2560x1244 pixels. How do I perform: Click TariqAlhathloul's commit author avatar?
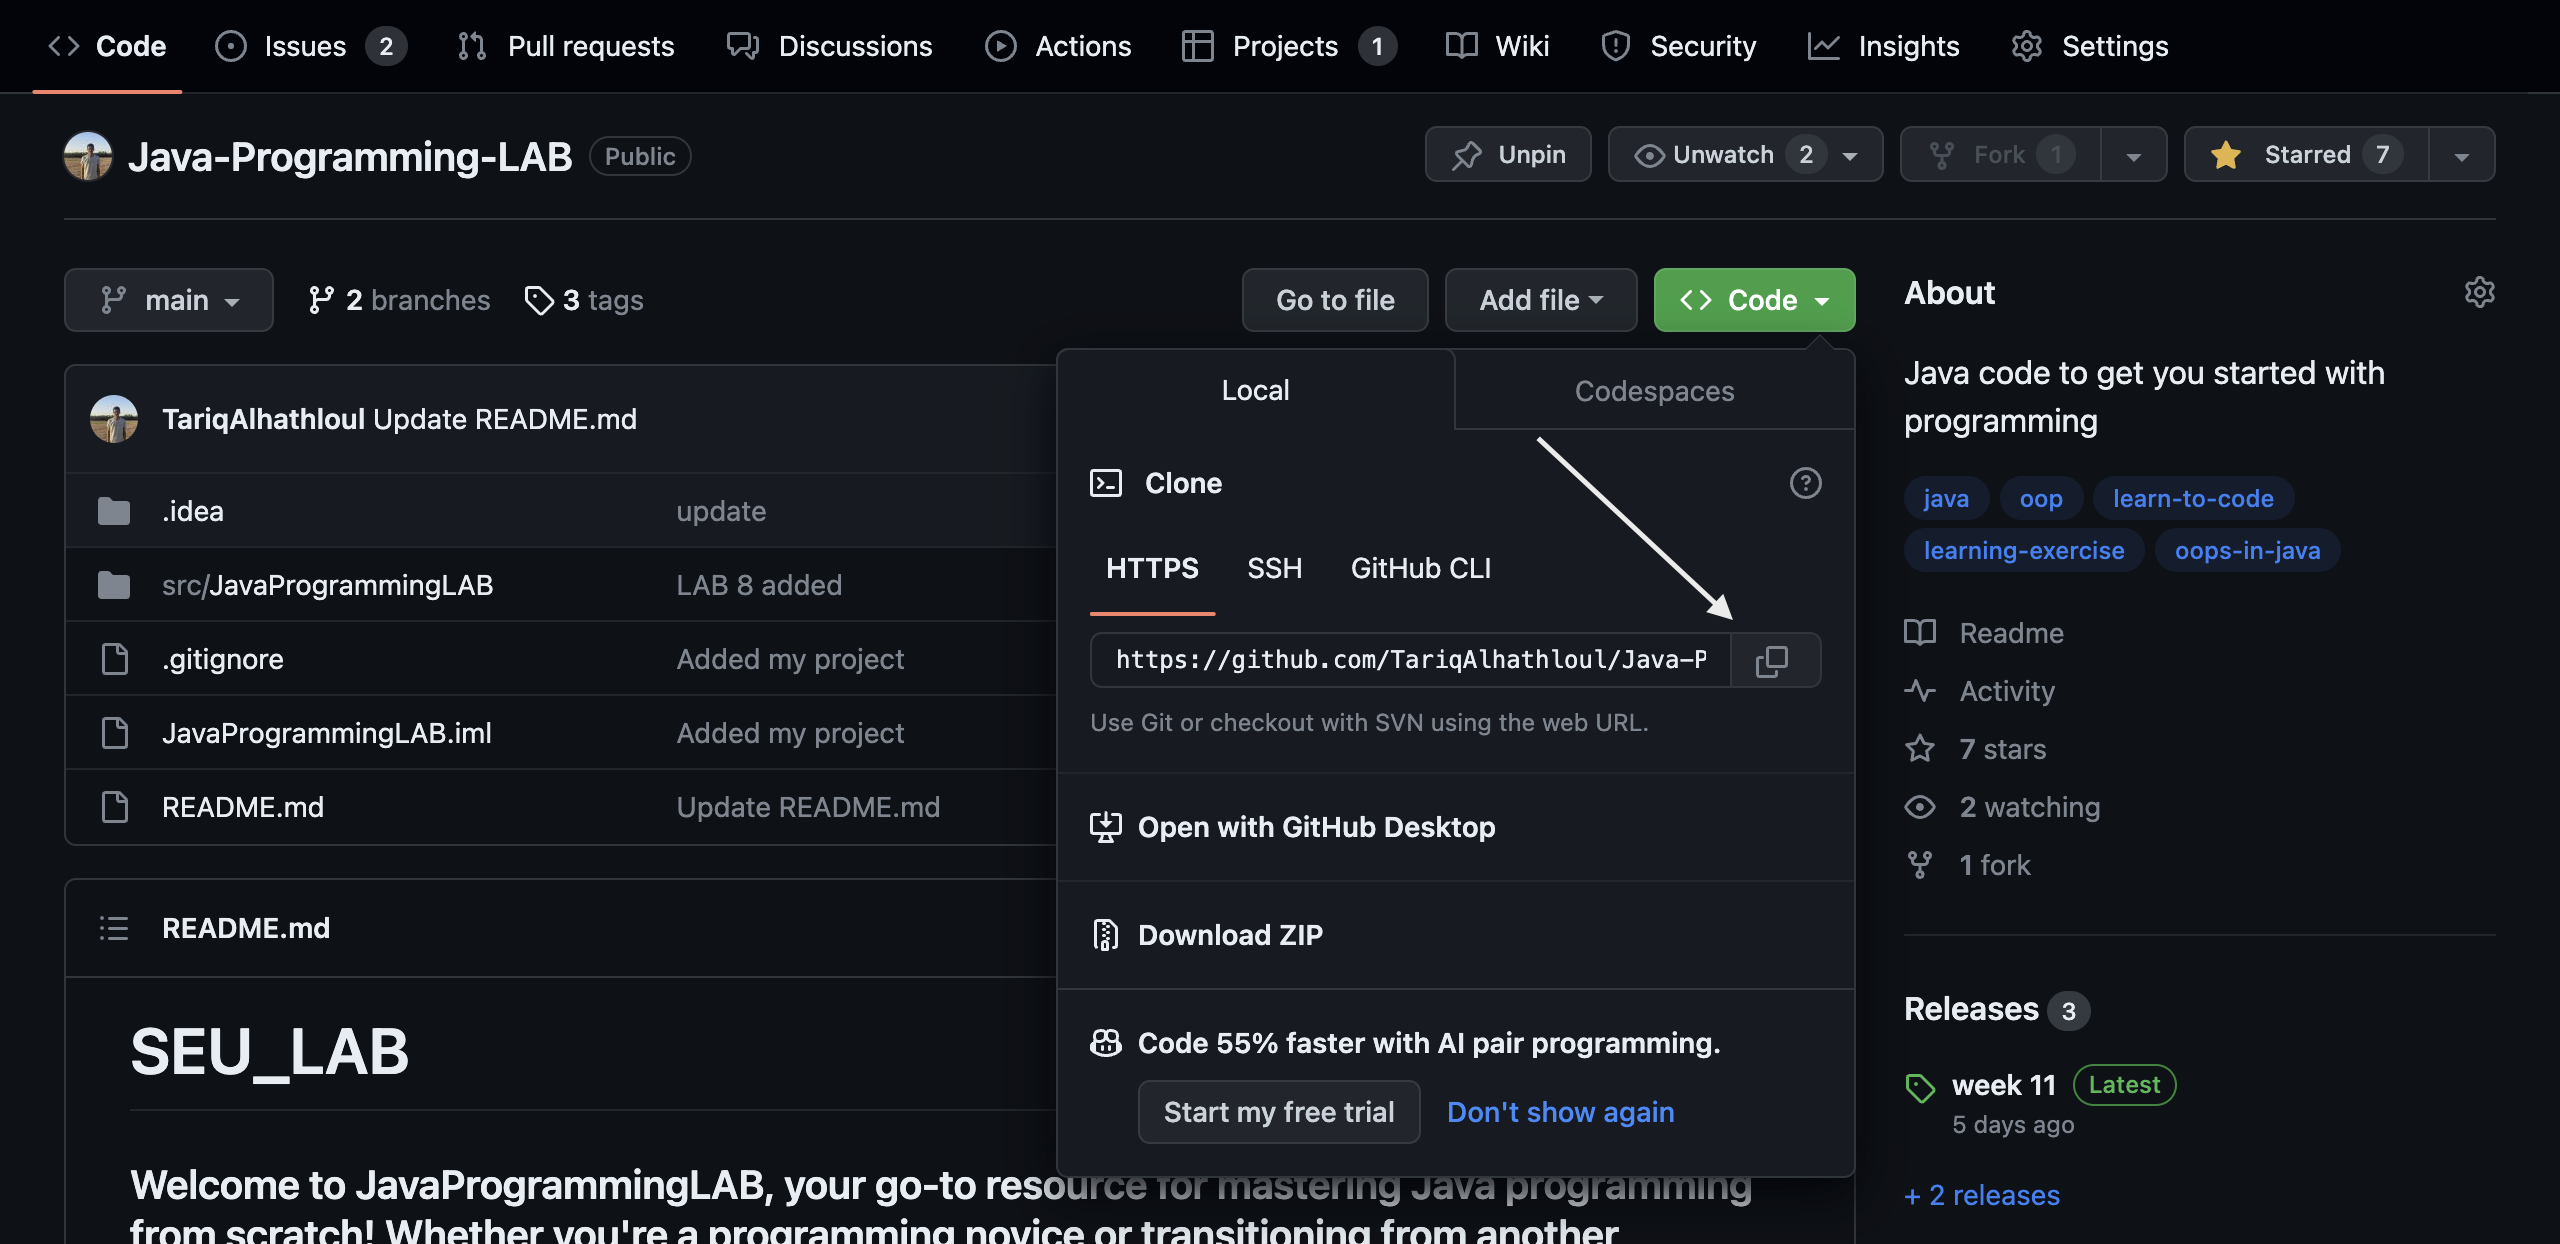[114, 419]
